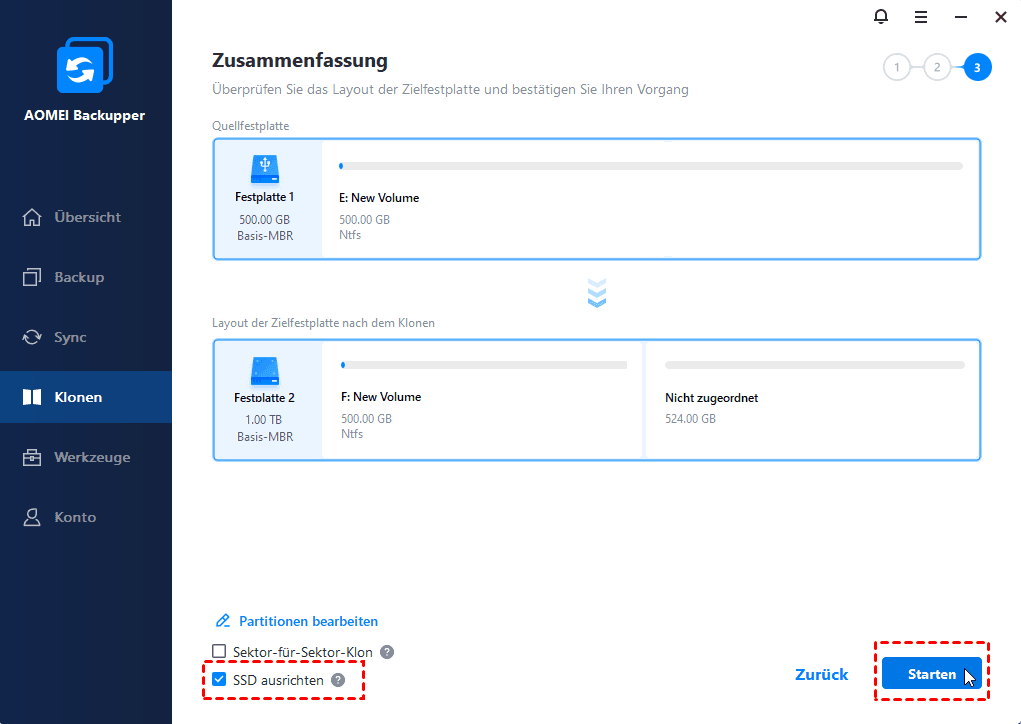1021x724 pixels.
Task: Click the E: New Volume usage bar
Action: click(650, 166)
